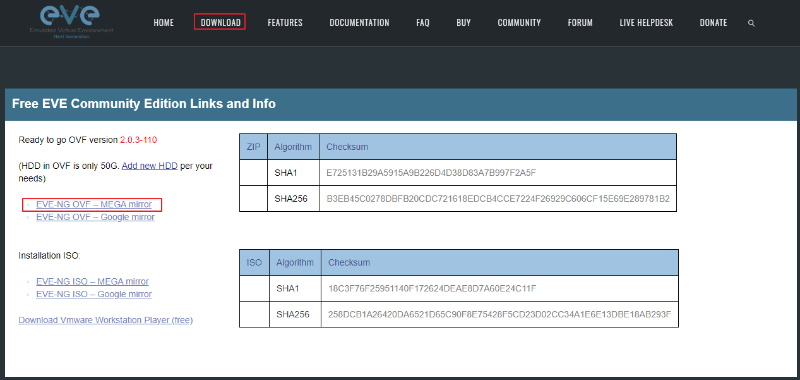Click the EVE-NG logo

tap(71, 22)
